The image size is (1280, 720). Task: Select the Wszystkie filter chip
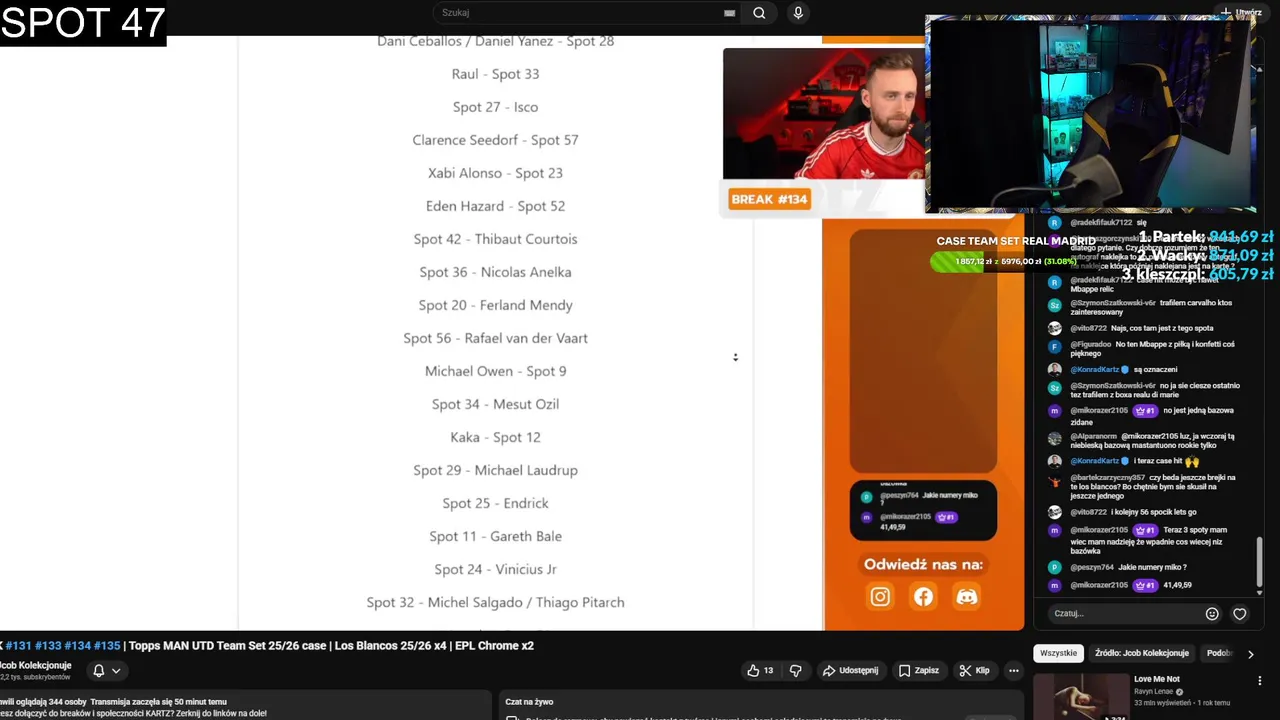(x=1058, y=653)
